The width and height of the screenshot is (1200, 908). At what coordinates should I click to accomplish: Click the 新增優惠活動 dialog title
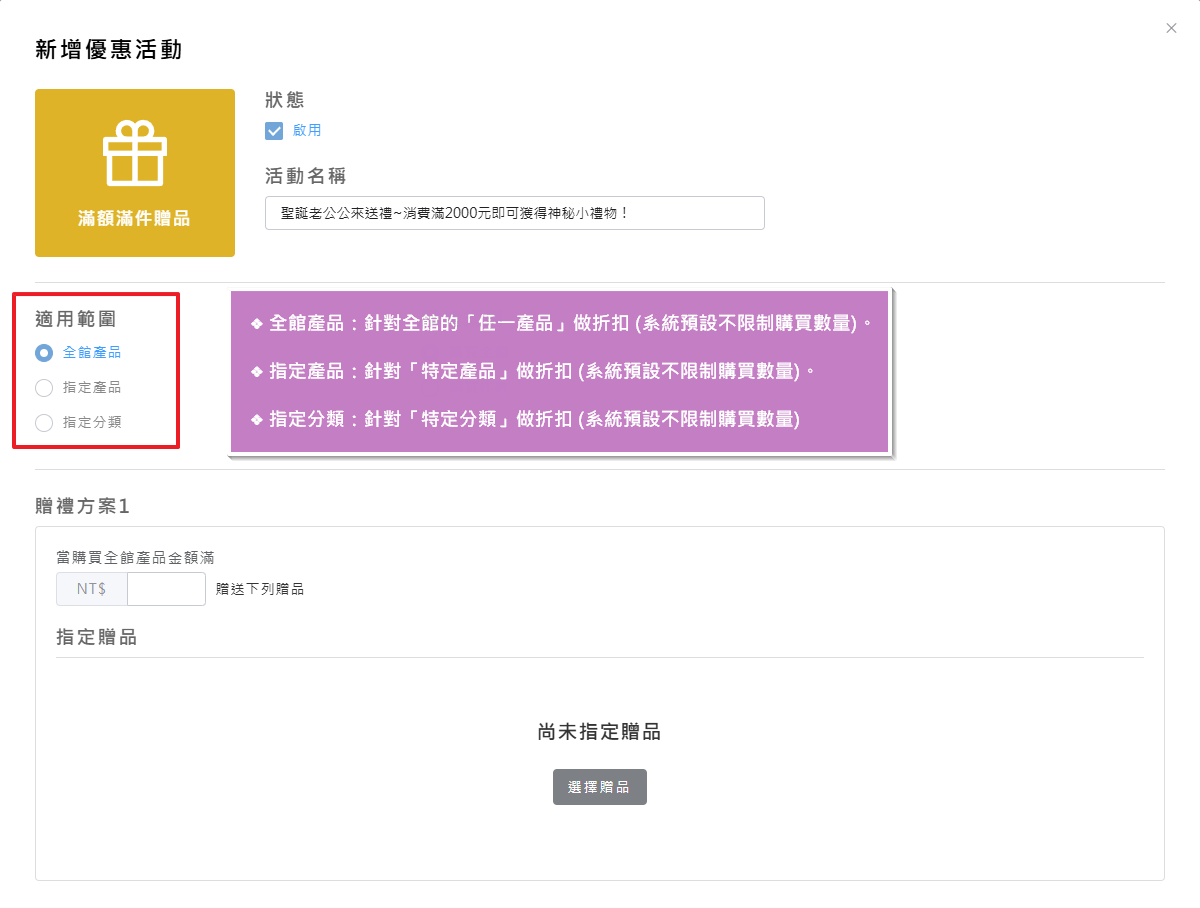coord(109,49)
